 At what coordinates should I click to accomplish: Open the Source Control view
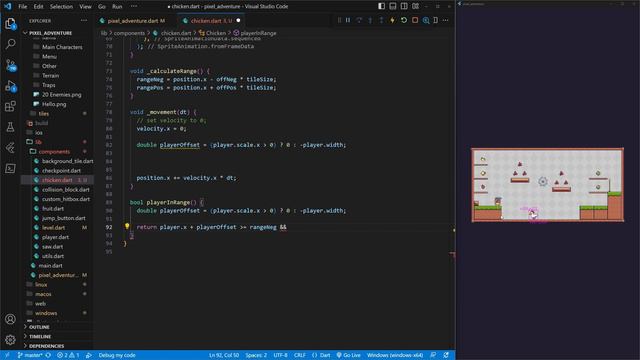coord(10,65)
